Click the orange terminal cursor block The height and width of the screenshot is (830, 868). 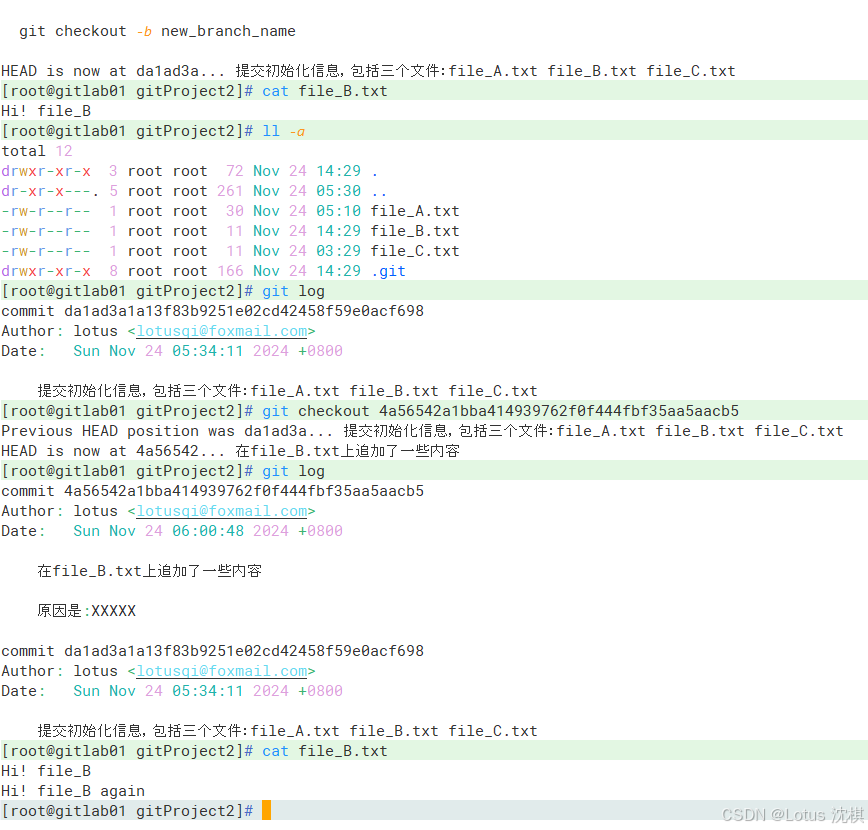click(x=266, y=810)
